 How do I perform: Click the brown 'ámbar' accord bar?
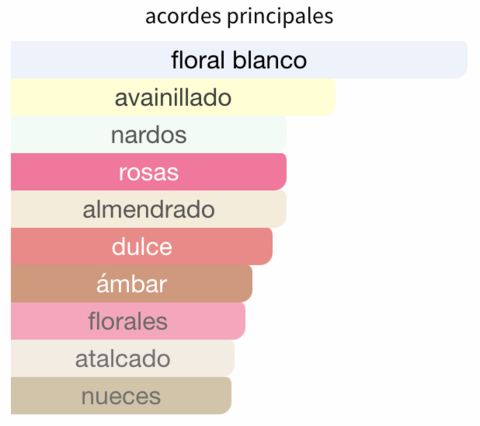(132, 284)
